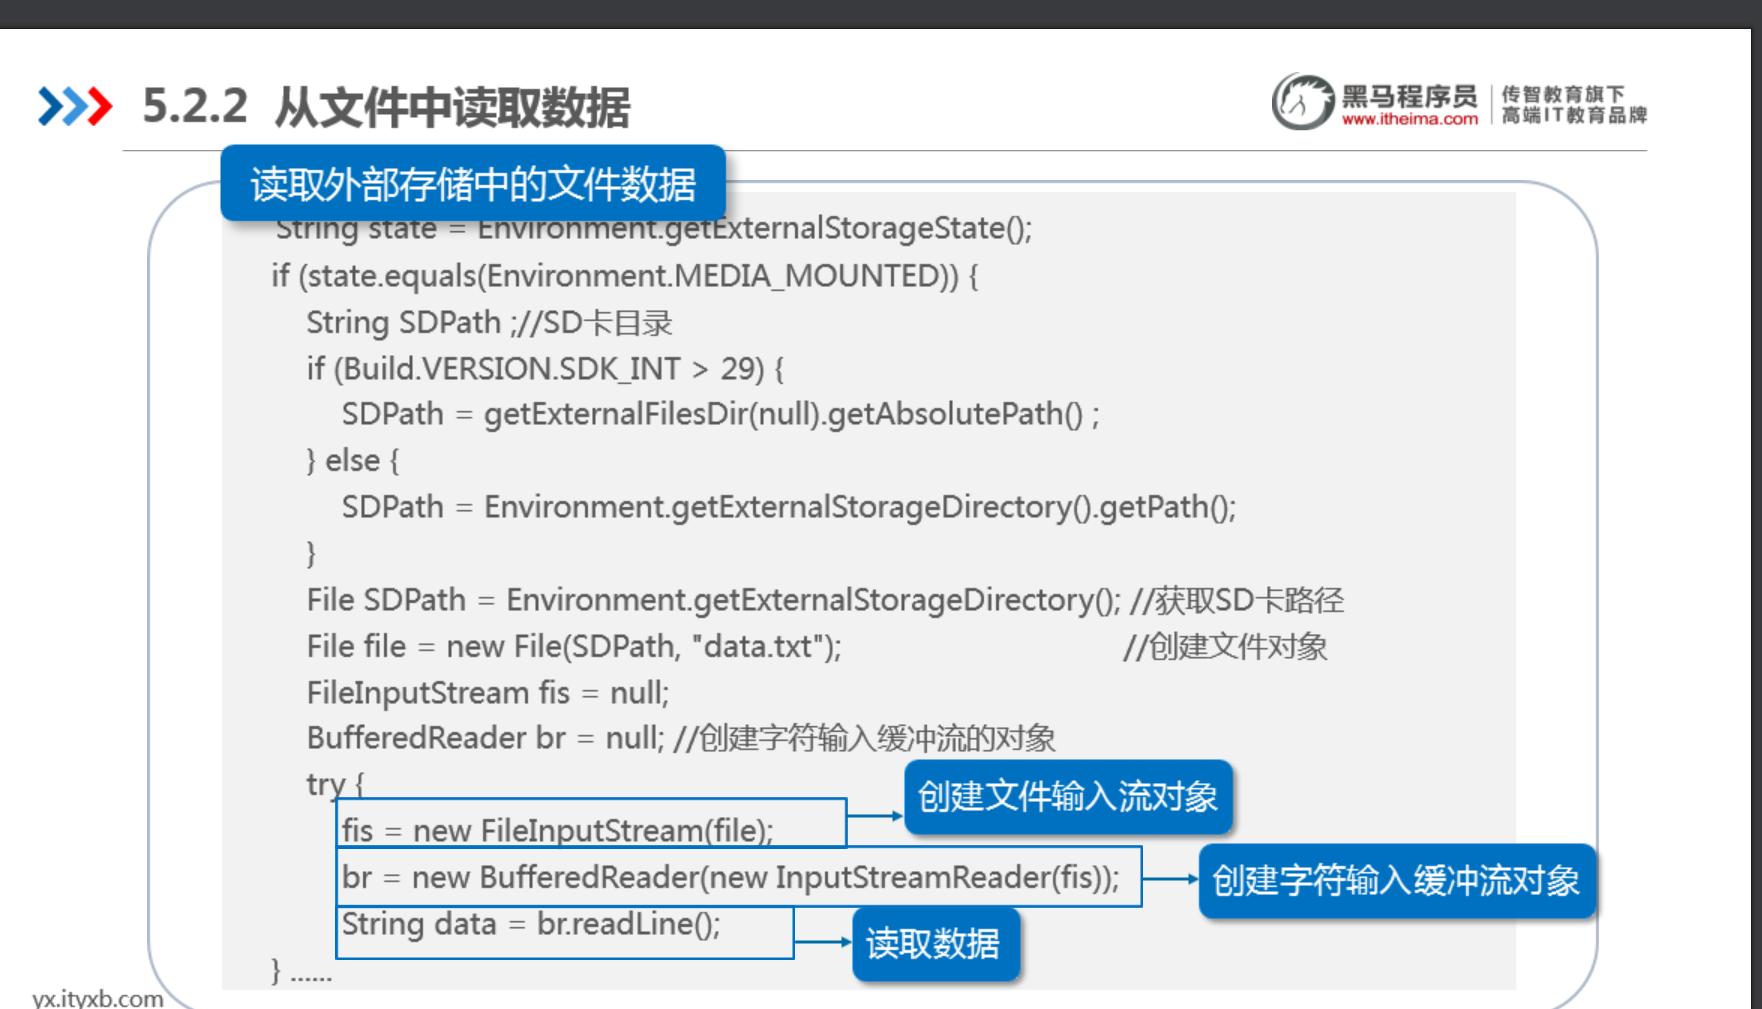1762x1009 pixels.
Task: Click the itheima horse logo icon
Action: (1303, 102)
